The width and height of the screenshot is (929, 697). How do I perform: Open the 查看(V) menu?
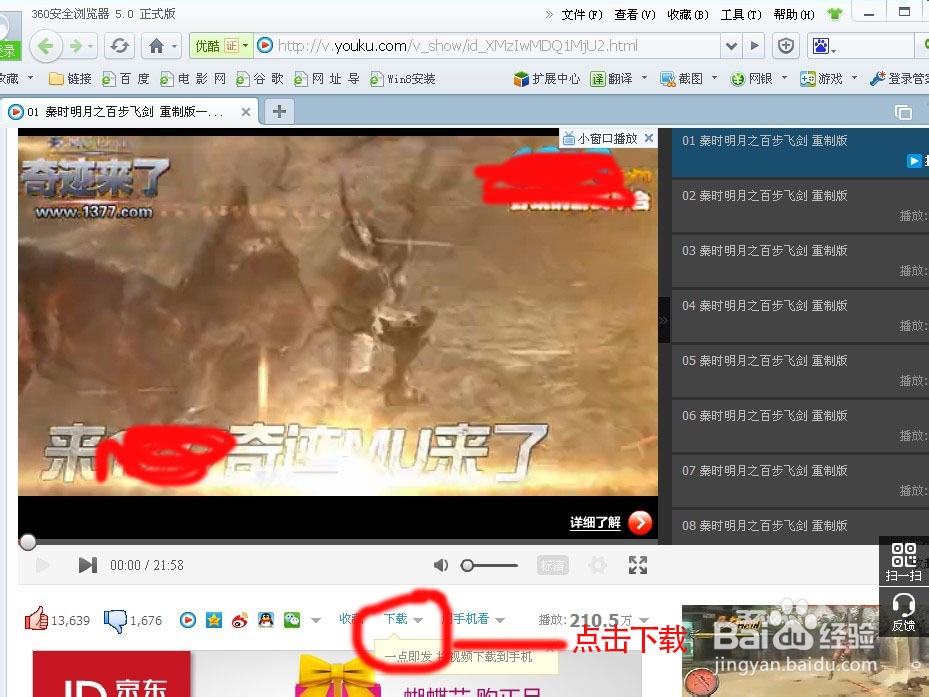(x=635, y=15)
